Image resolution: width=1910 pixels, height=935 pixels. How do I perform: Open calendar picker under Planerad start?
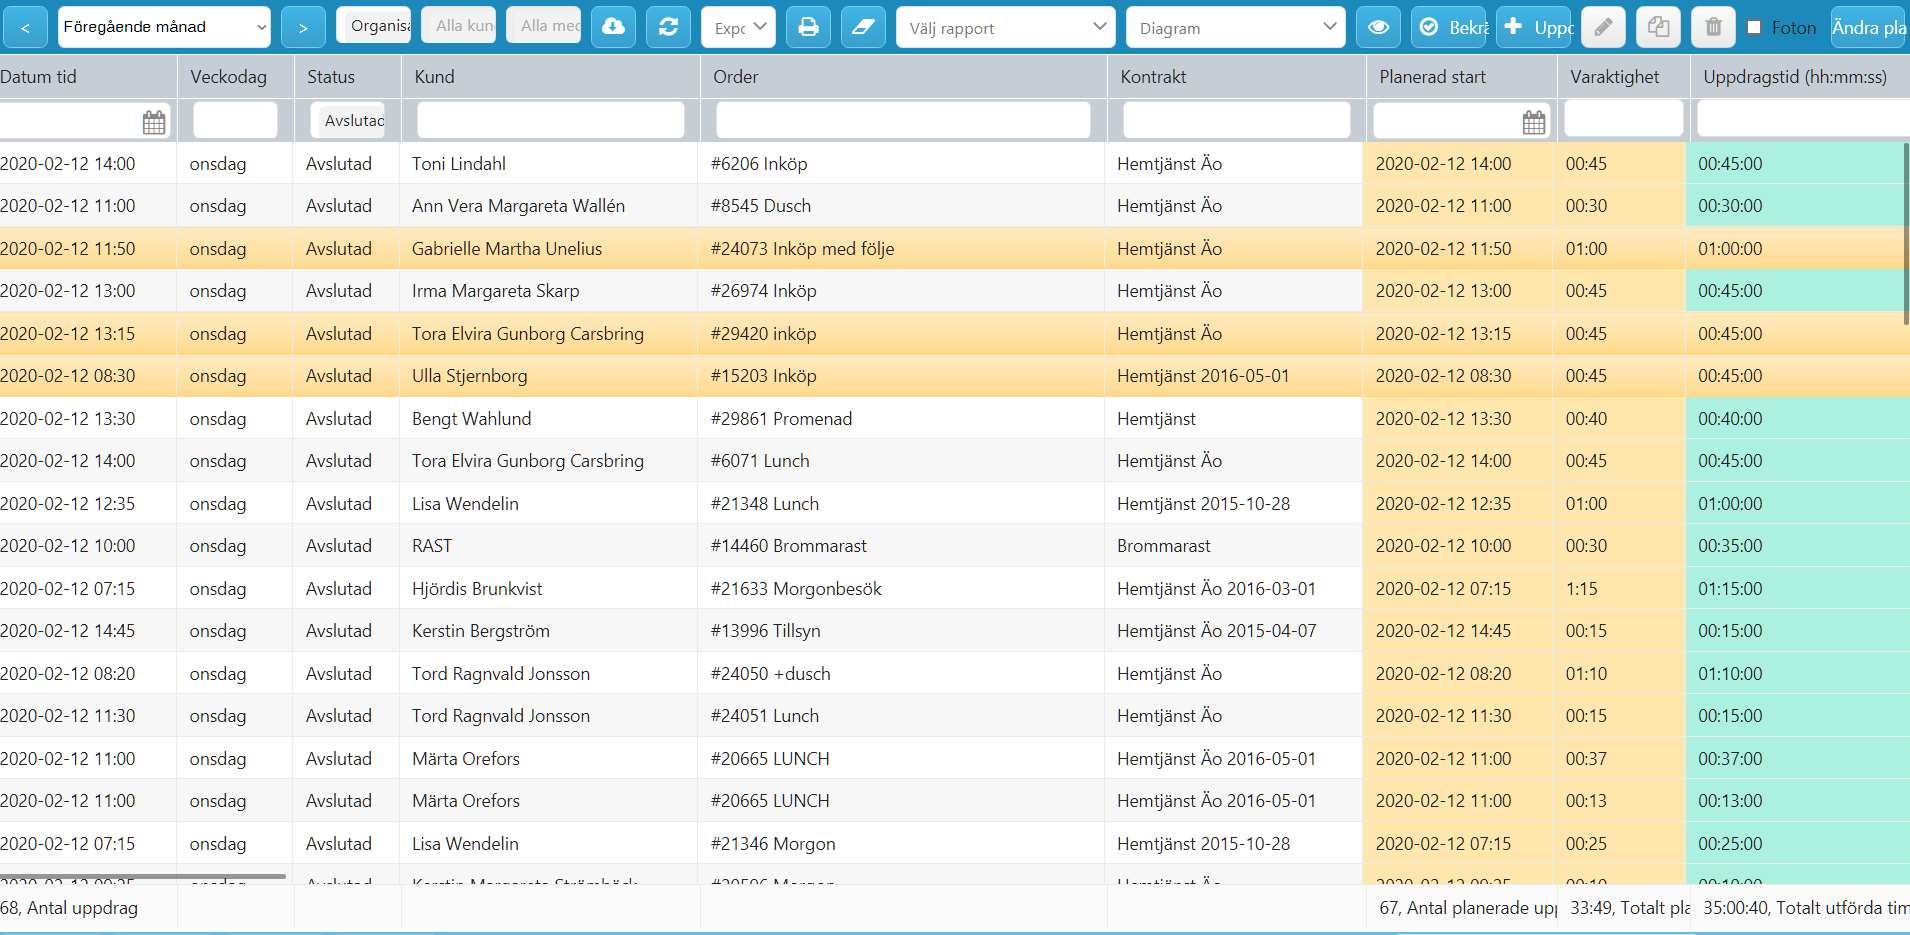(1534, 122)
